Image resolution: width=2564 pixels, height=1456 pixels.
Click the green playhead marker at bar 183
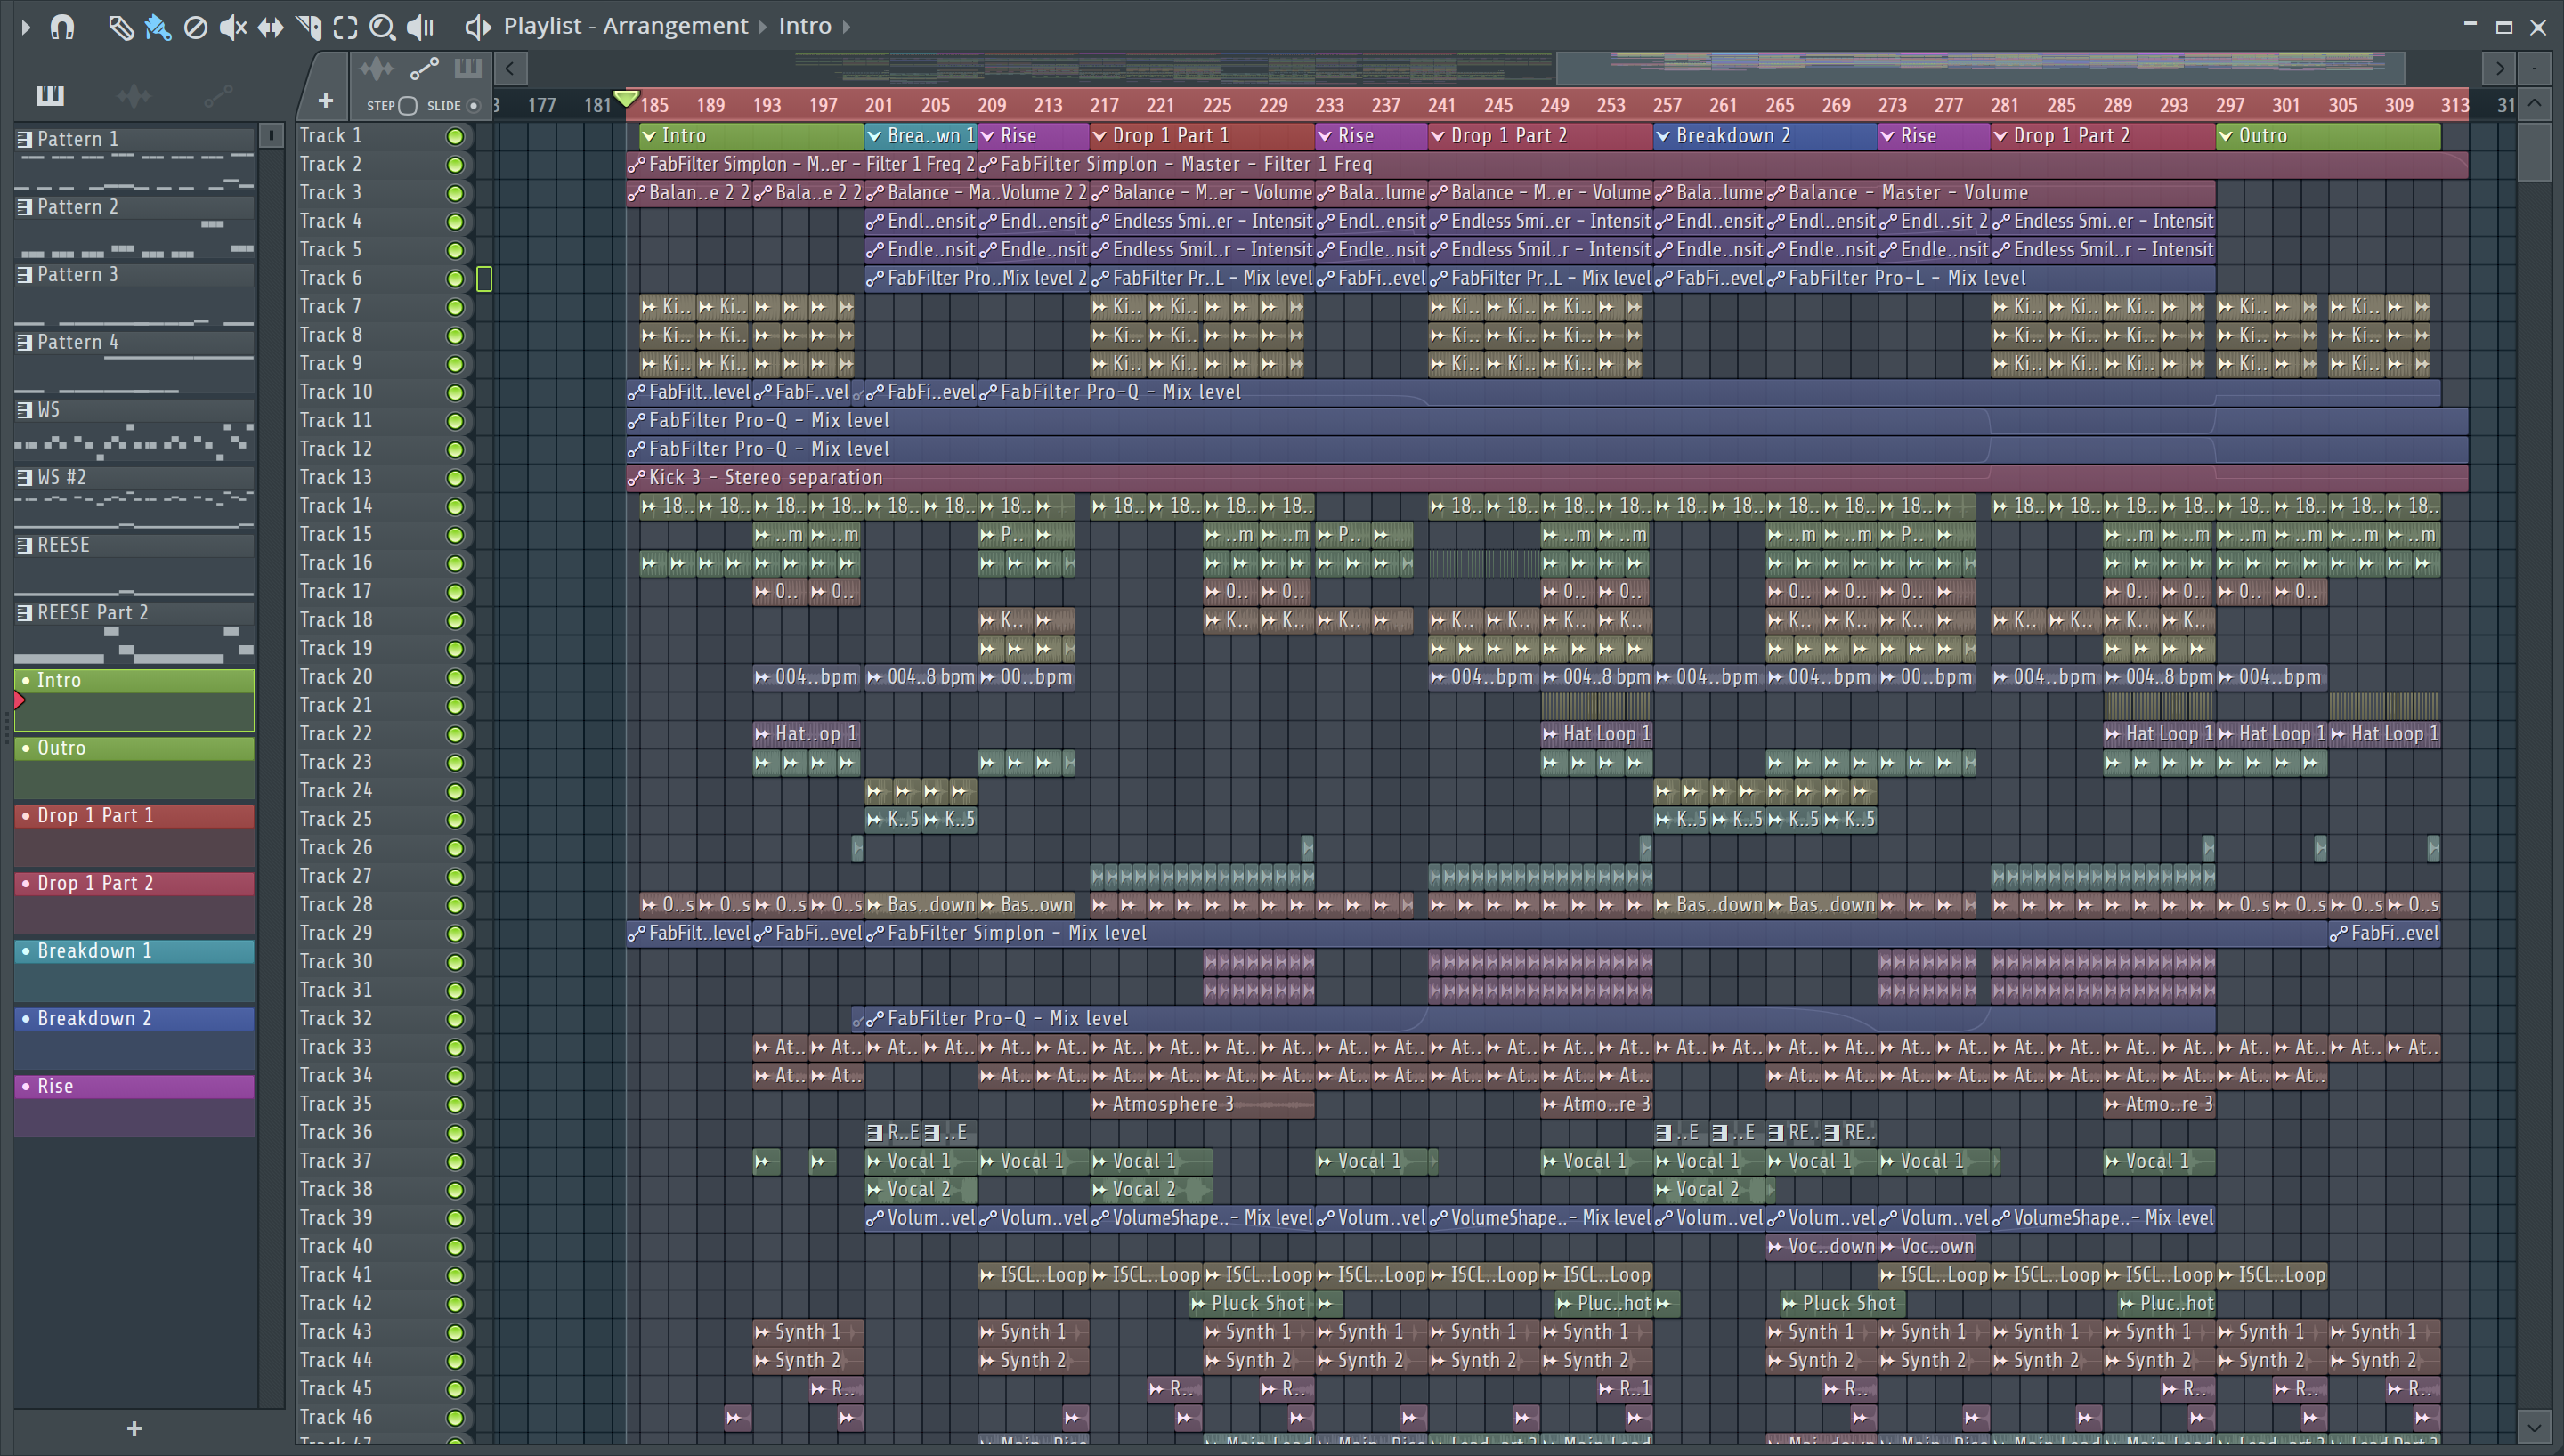(x=626, y=98)
